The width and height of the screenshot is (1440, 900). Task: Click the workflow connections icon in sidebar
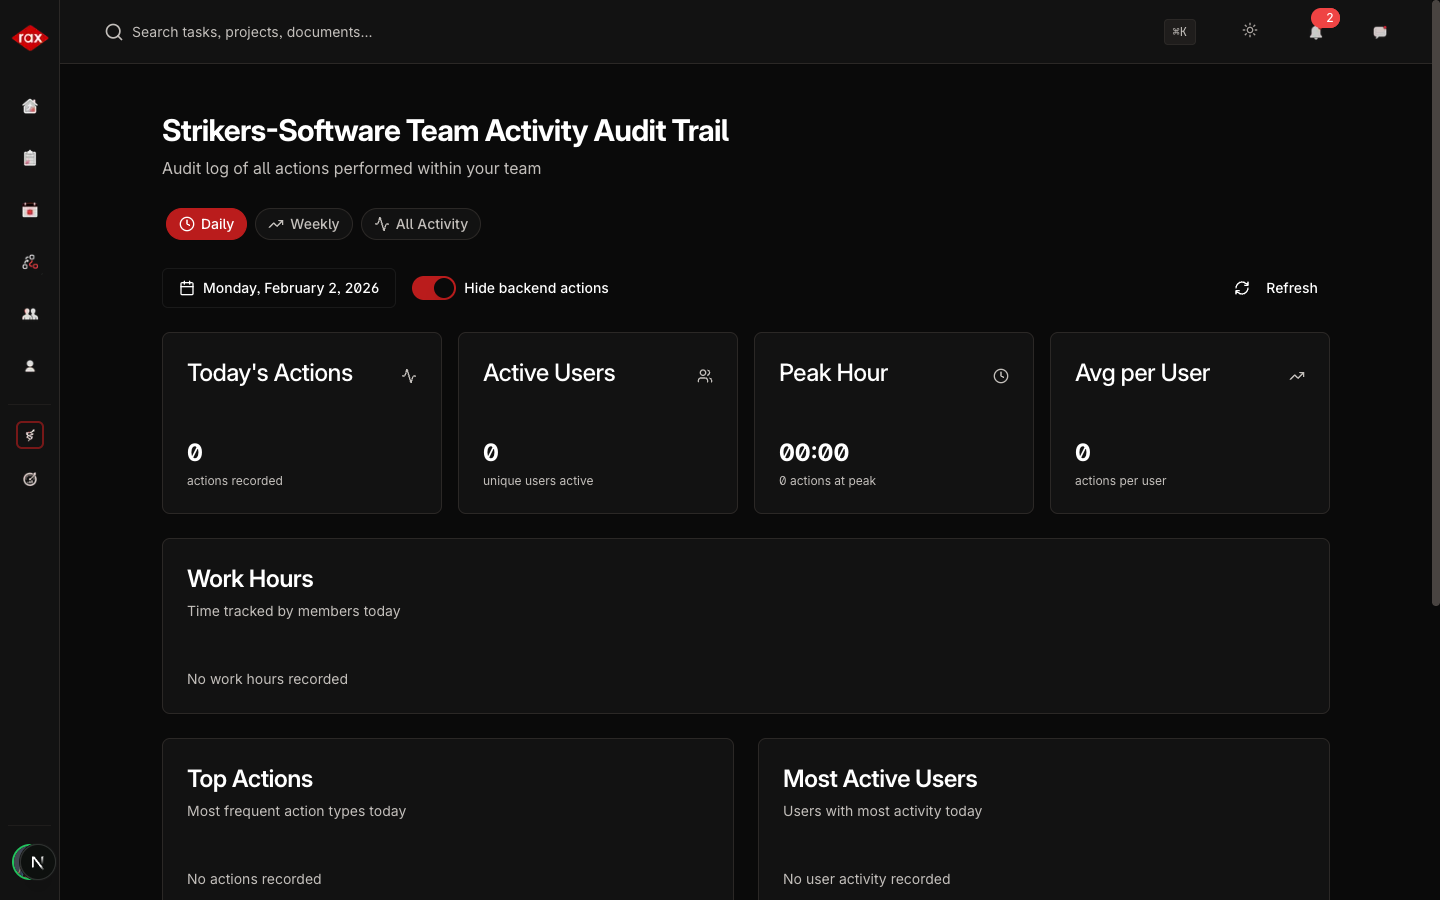tap(29, 262)
